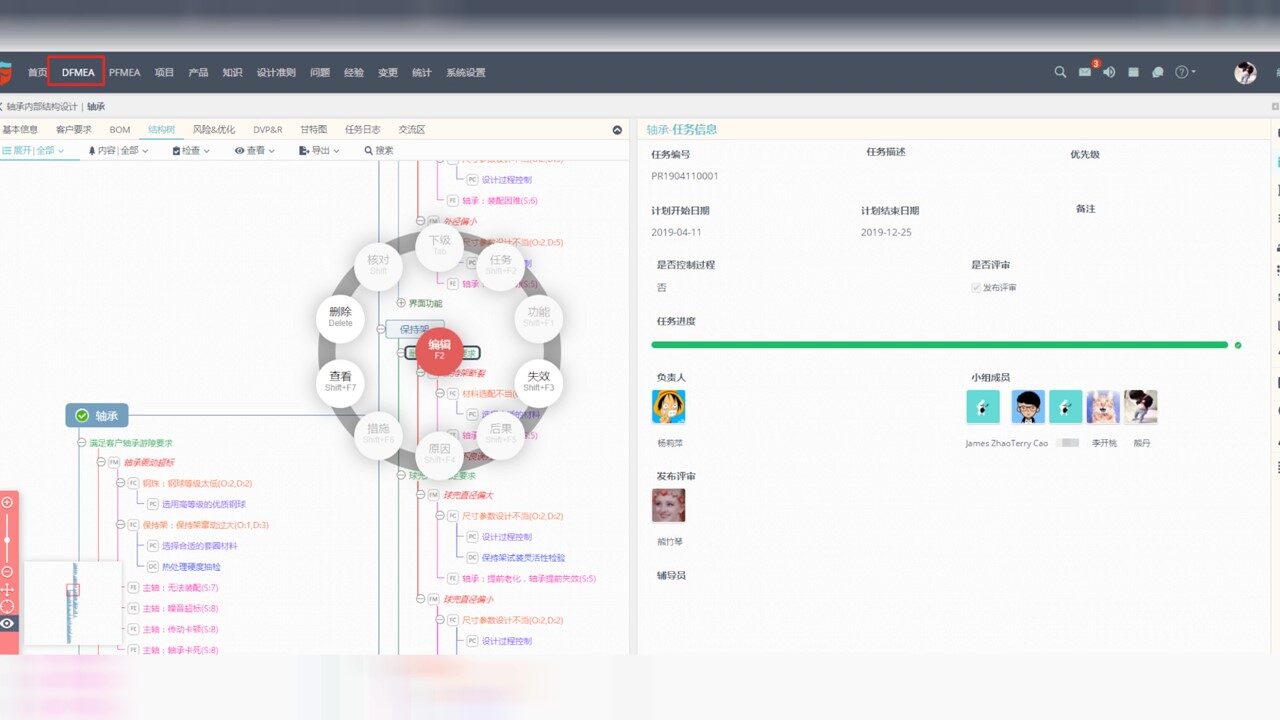Click zoom-out minus on canvas control
The width and height of the screenshot is (1280, 720).
coord(7,572)
